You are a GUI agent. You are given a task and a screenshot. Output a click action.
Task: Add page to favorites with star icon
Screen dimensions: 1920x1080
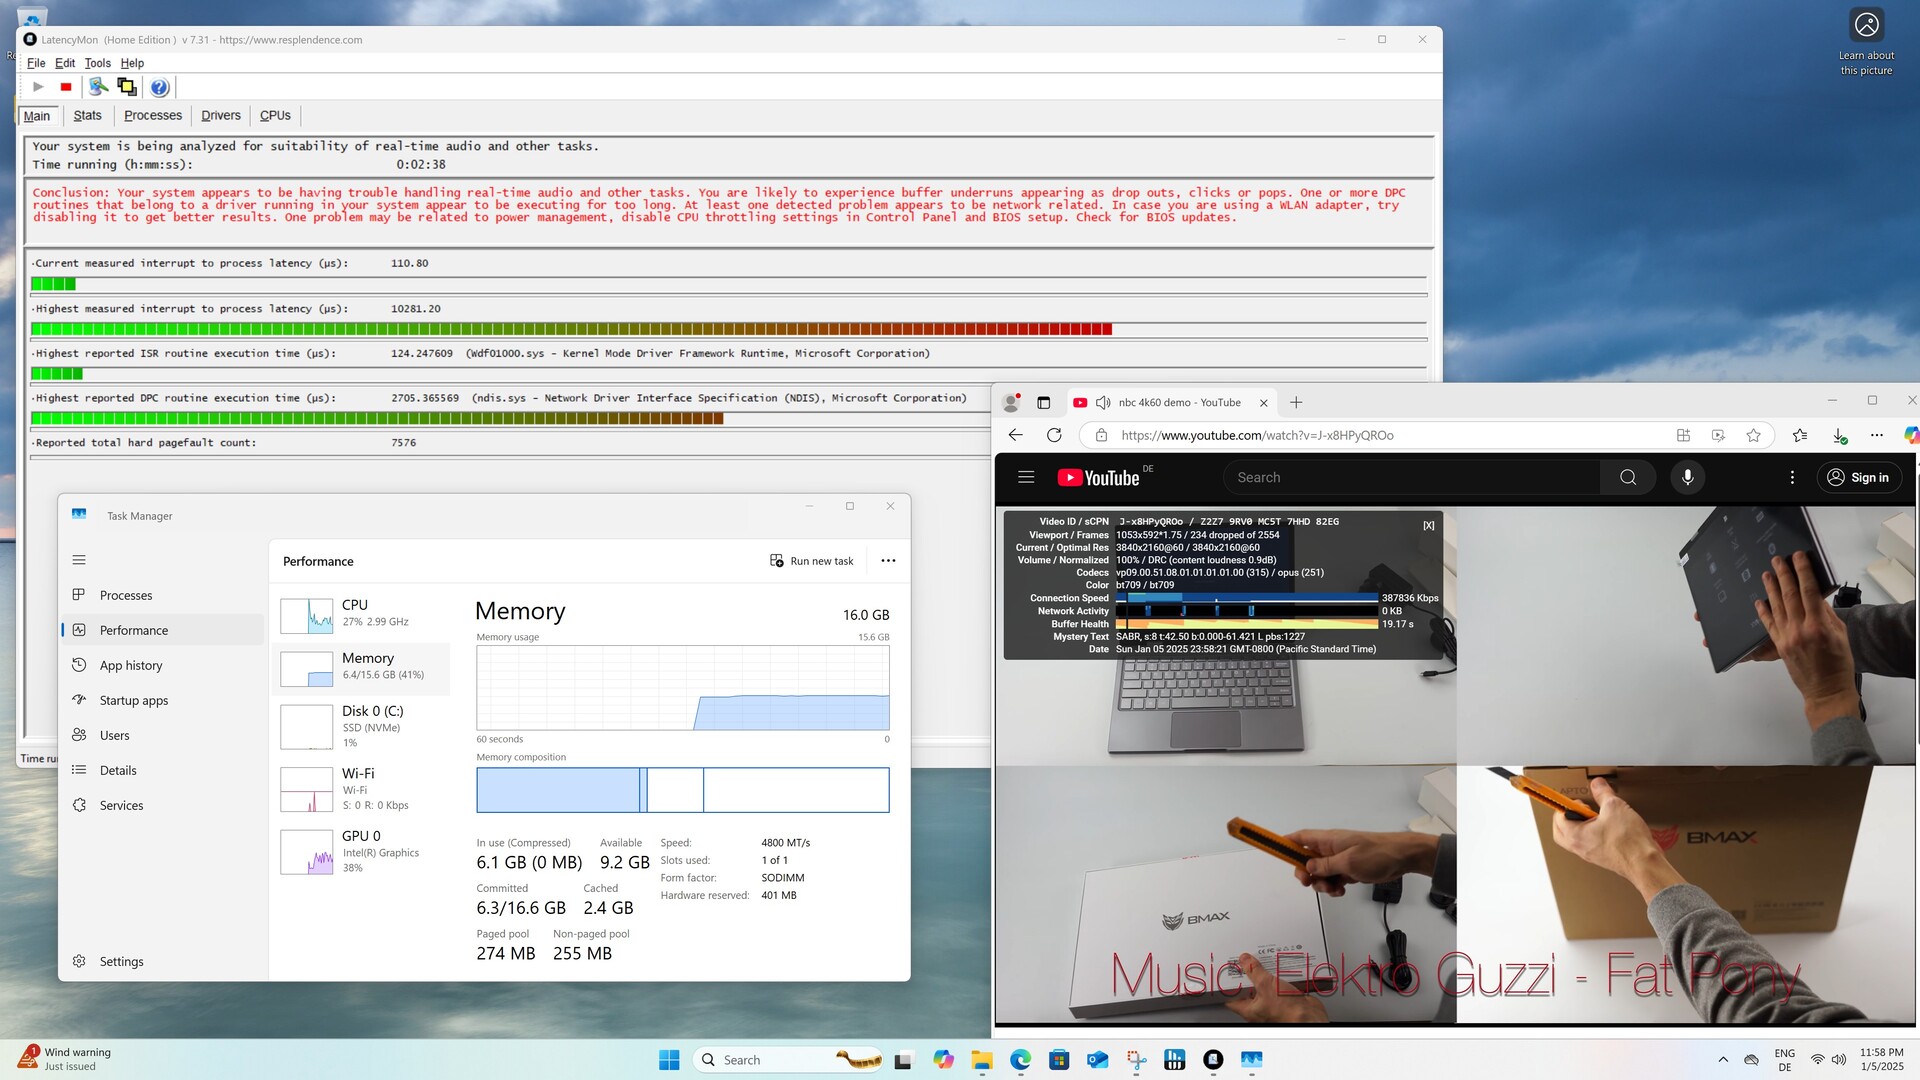coord(1753,435)
